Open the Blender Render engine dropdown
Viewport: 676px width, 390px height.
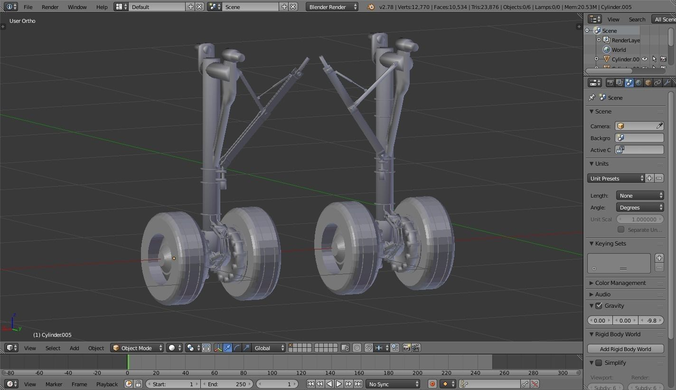(x=332, y=7)
